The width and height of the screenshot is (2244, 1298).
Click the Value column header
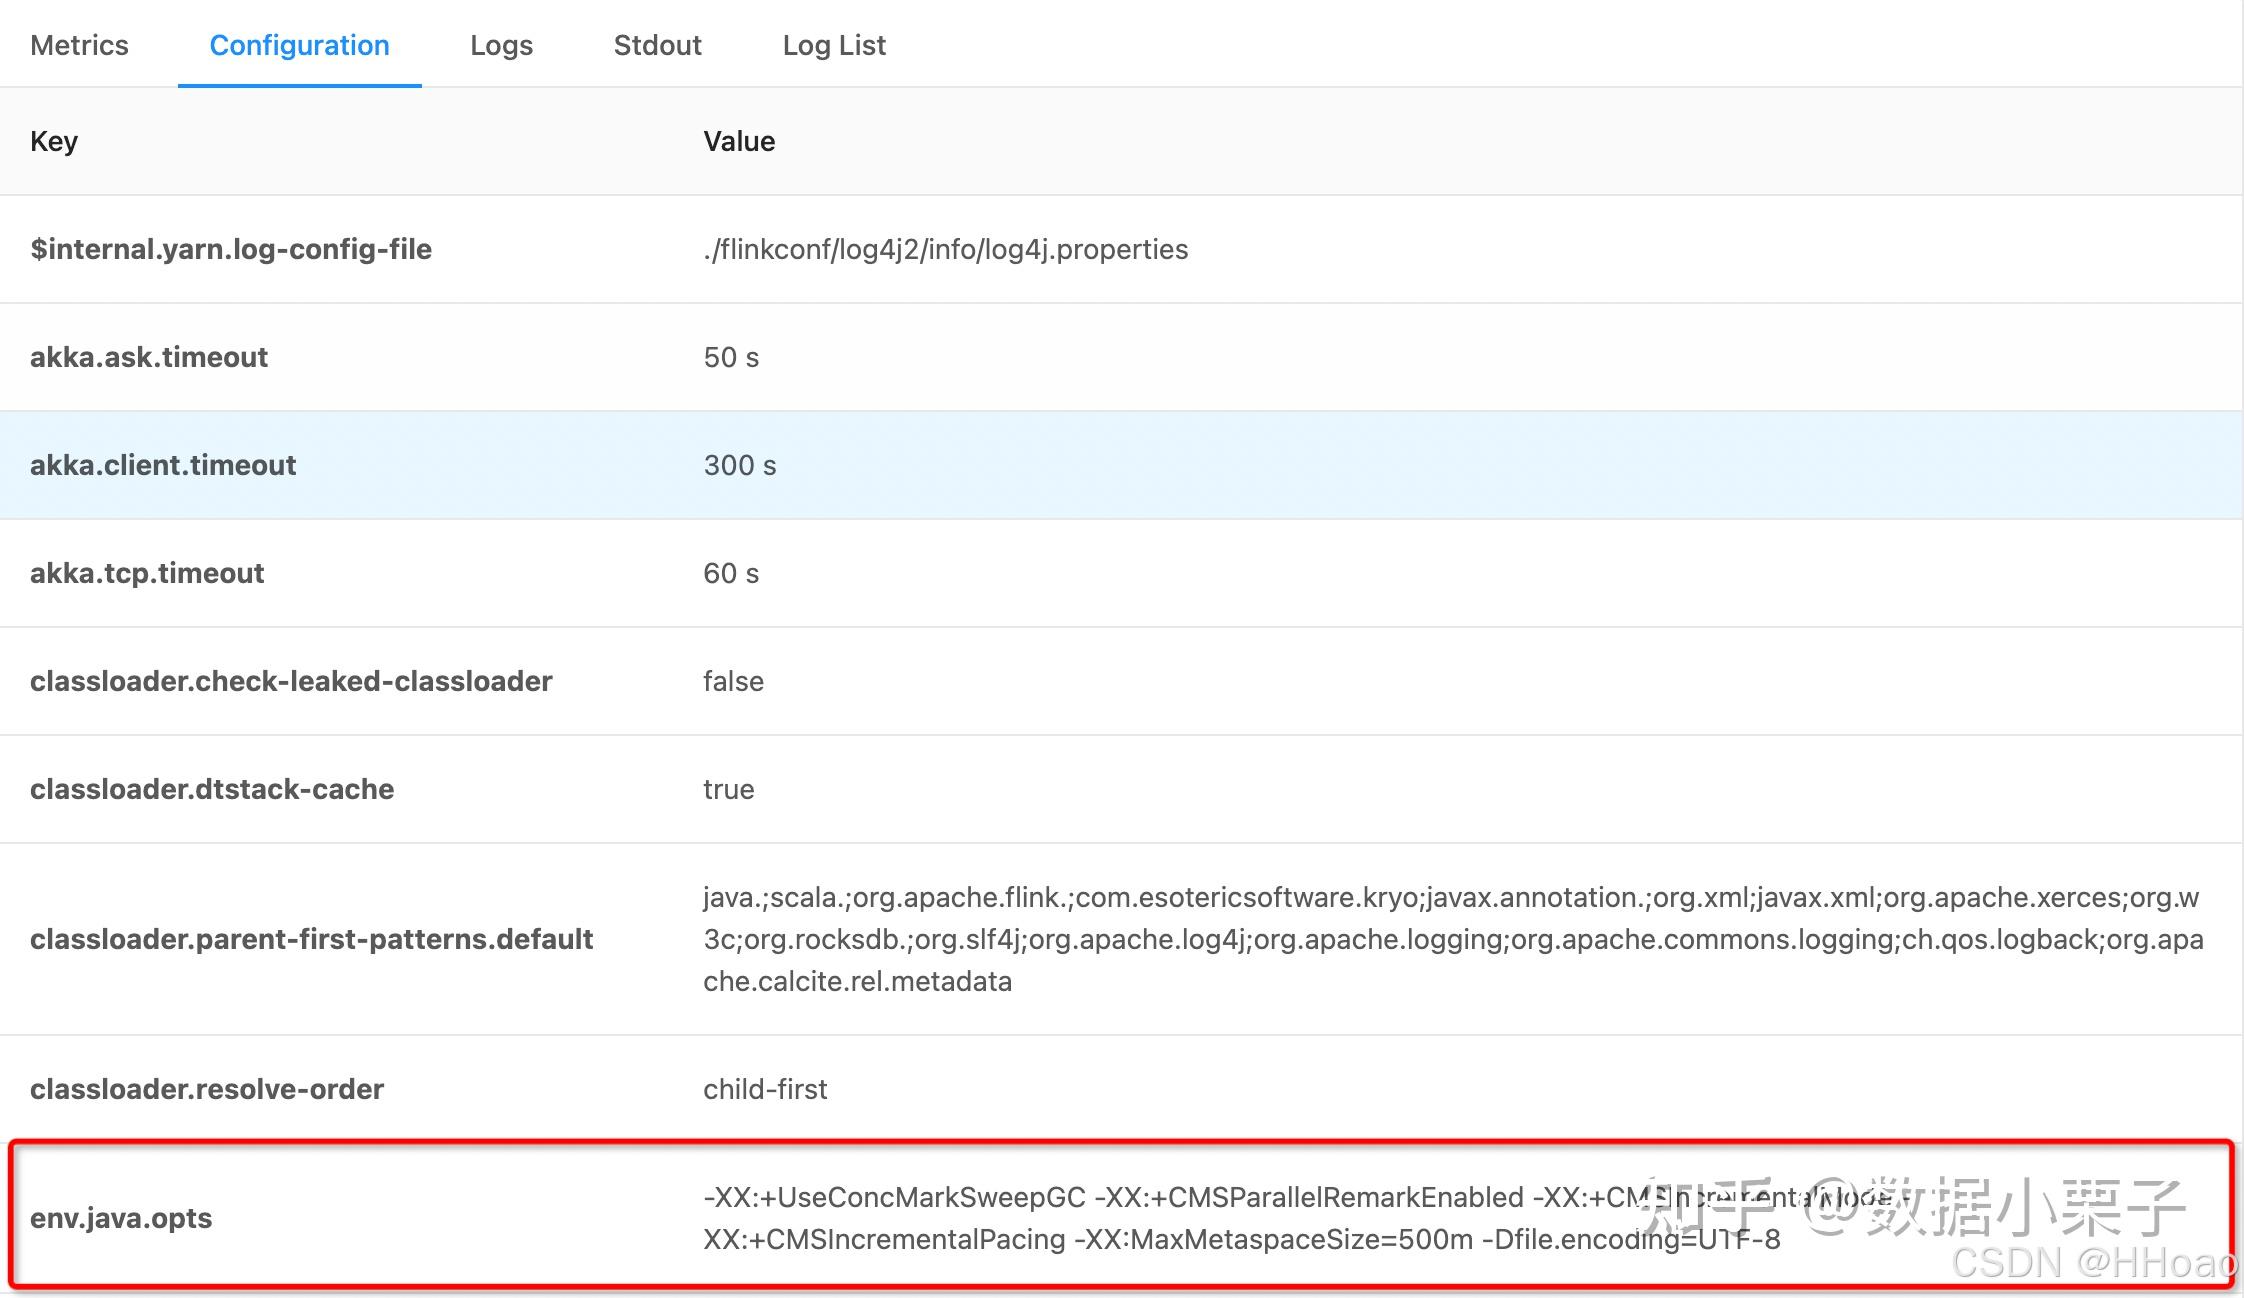[739, 141]
